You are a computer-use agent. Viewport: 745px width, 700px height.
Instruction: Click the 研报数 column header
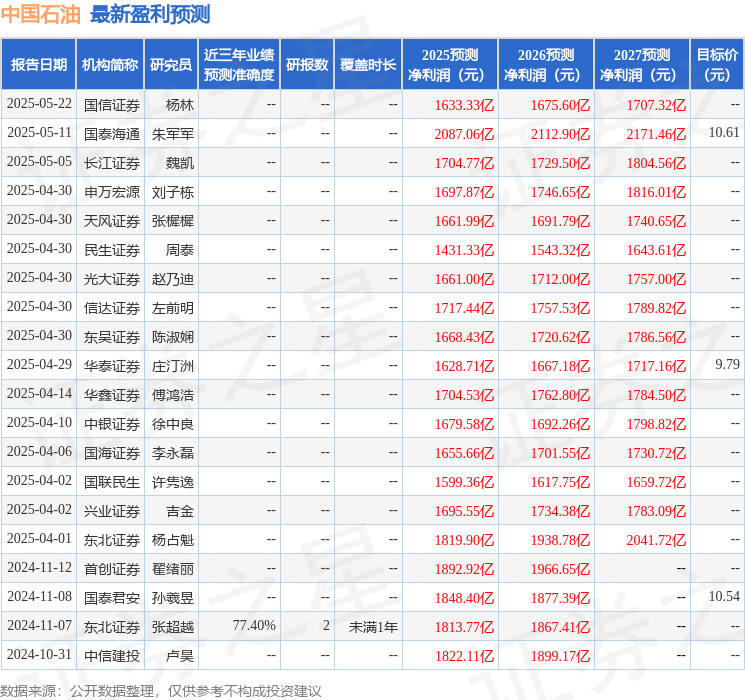click(307, 65)
